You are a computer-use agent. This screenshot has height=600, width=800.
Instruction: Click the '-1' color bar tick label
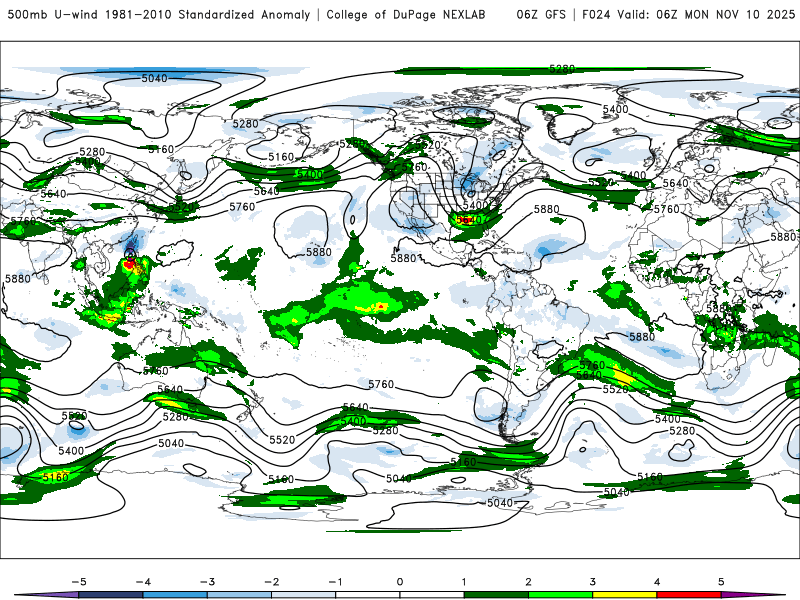point(335,582)
